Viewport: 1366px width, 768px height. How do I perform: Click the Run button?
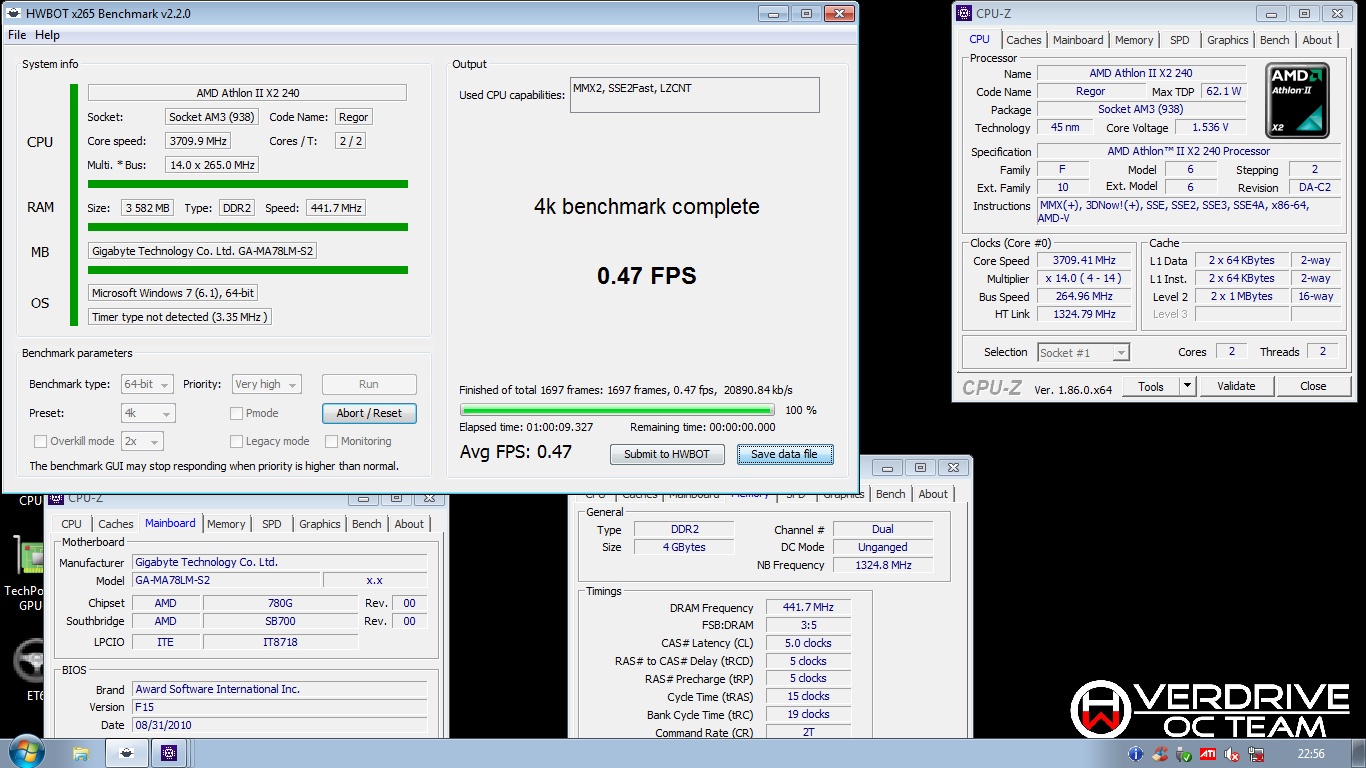click(x=369, y=384)
